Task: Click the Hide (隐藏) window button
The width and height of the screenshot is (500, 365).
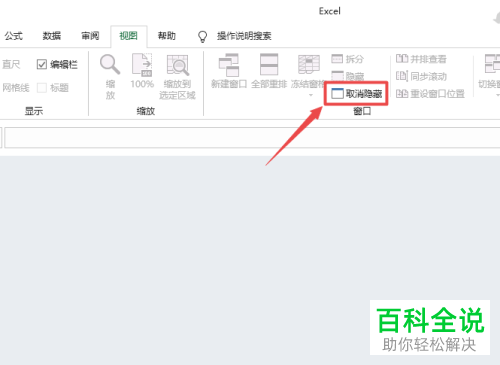Action: click(347, 76)
